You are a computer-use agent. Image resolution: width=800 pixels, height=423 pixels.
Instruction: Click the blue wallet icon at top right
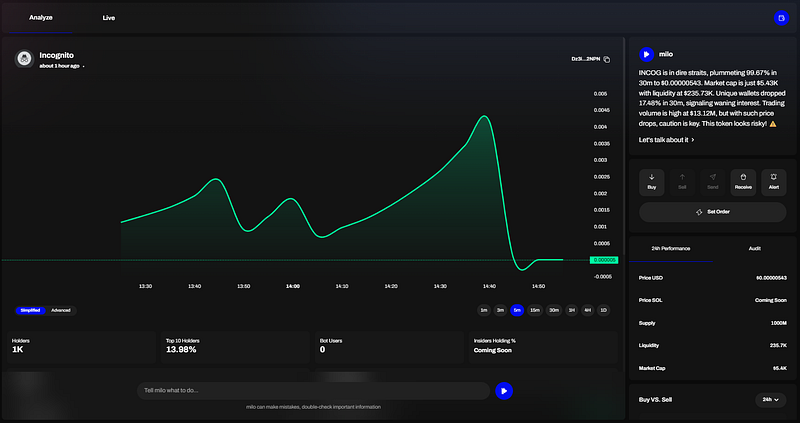(x=781, y=18)
